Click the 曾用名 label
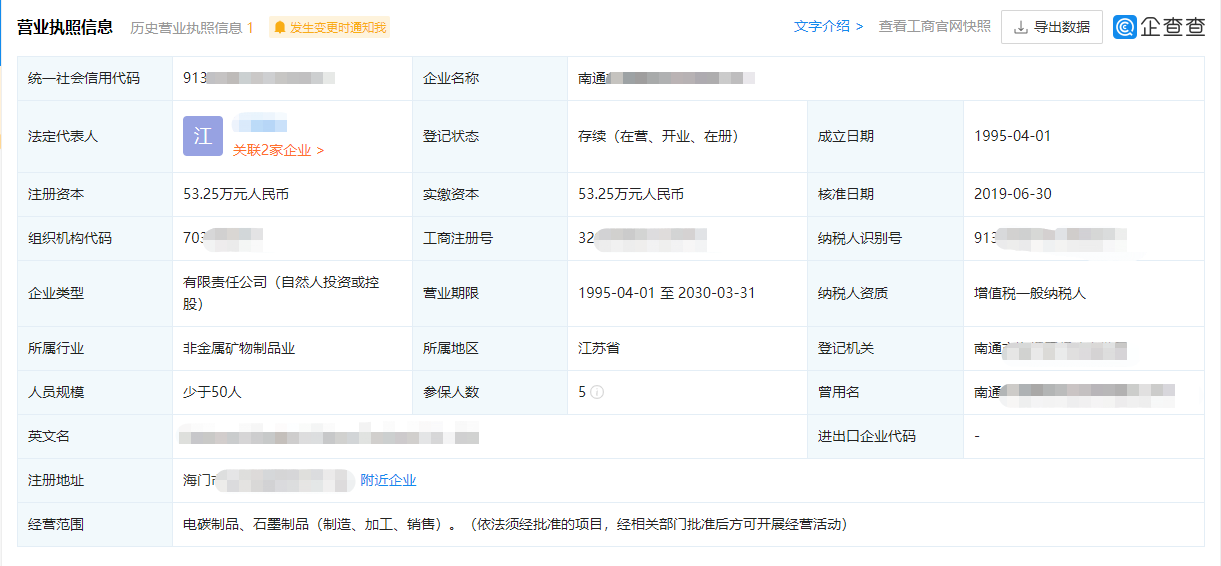Screen dimensions: 1221x566 [839, 392]
